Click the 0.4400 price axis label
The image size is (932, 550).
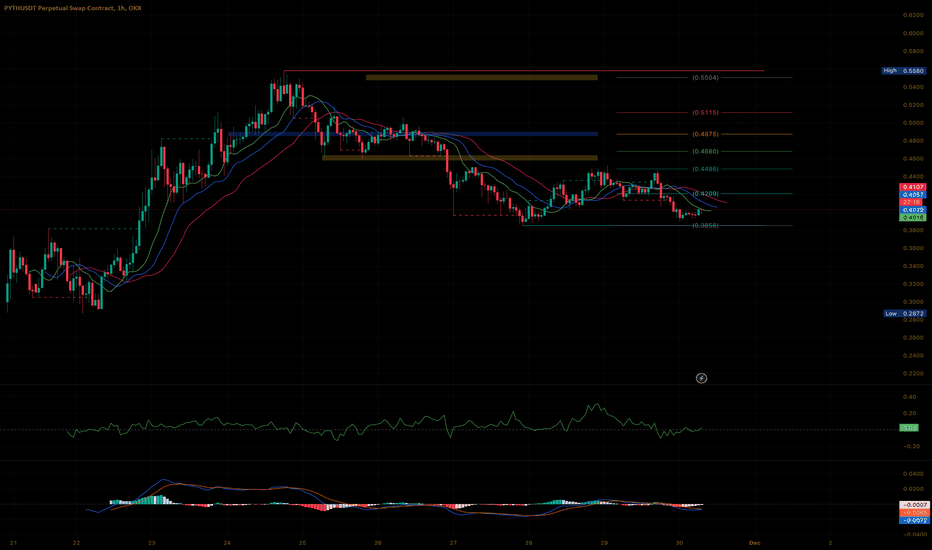(x=912, y=177)
